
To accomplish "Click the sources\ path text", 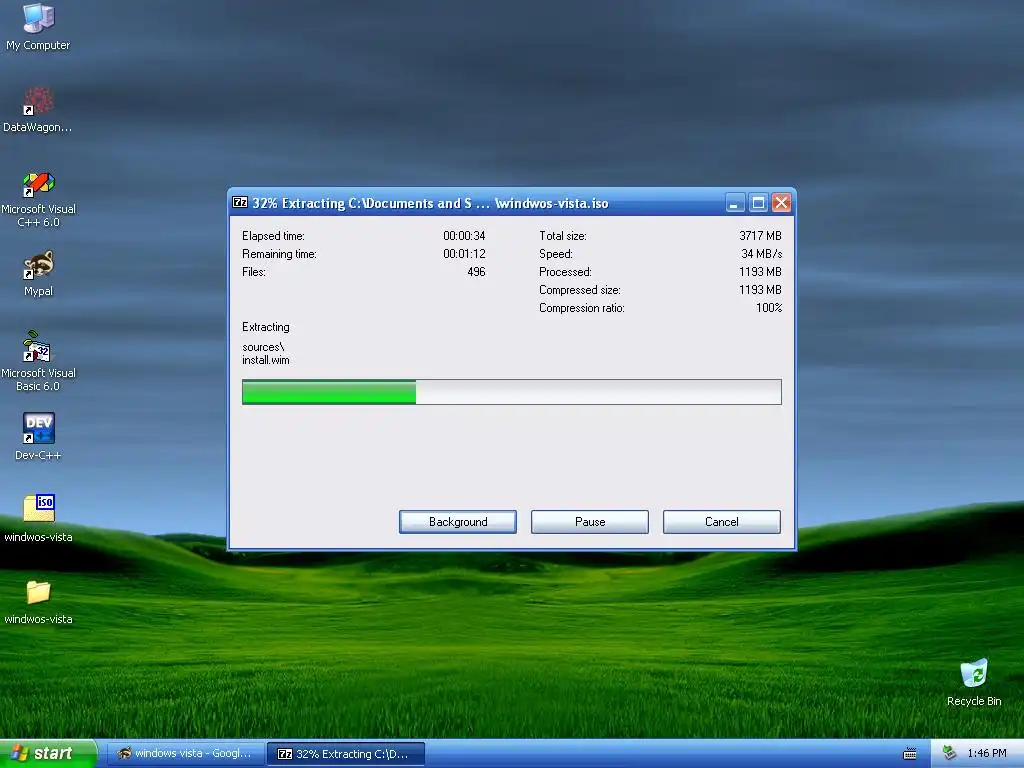I will pyautogui.click(x=263, y=347).
